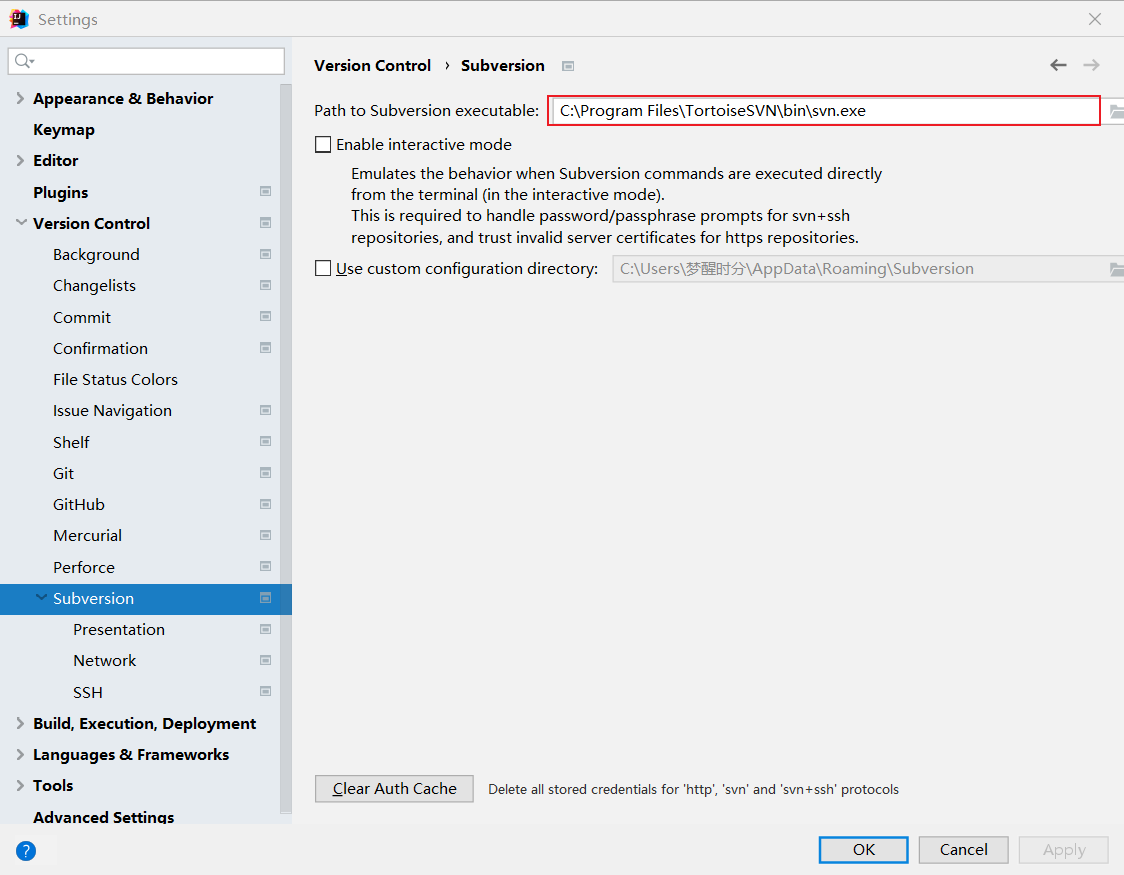The image size is (1124, 875).
Task: Click the project-level icon beside Commit
Action: pyautogui.click(x=265, y=317)
